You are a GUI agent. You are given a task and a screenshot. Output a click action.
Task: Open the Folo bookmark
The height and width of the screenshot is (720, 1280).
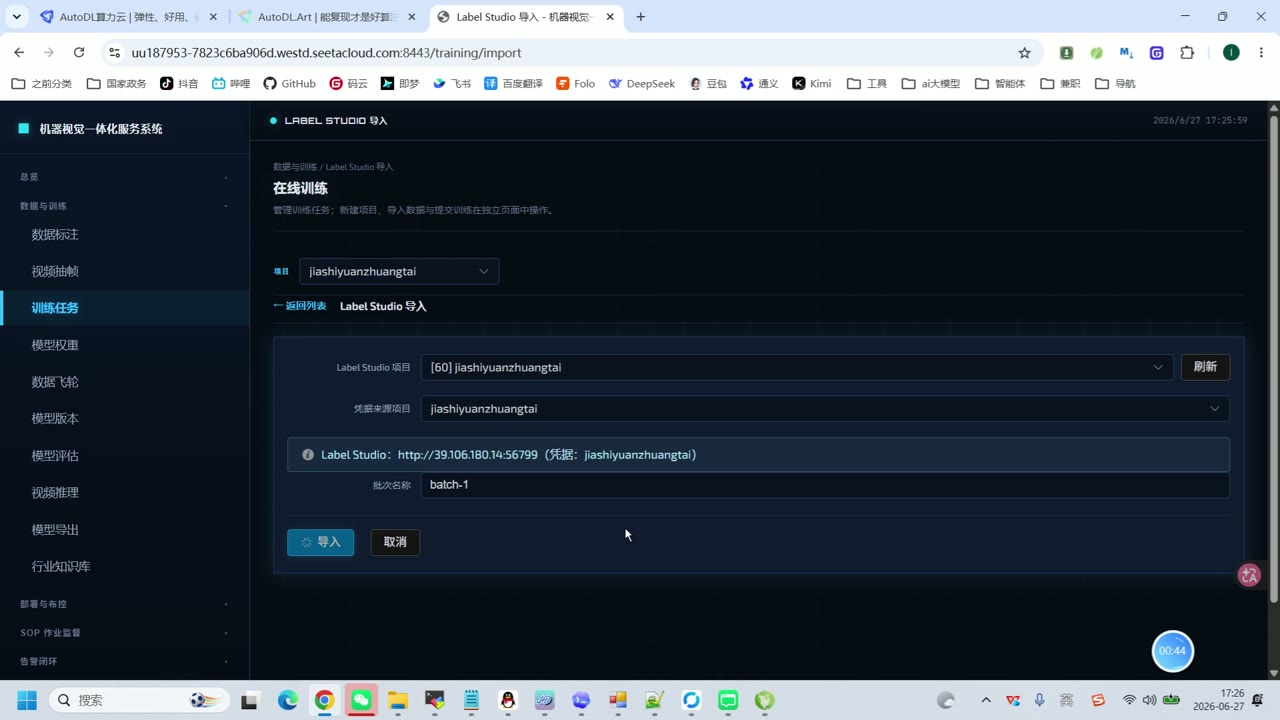(575, 84)
